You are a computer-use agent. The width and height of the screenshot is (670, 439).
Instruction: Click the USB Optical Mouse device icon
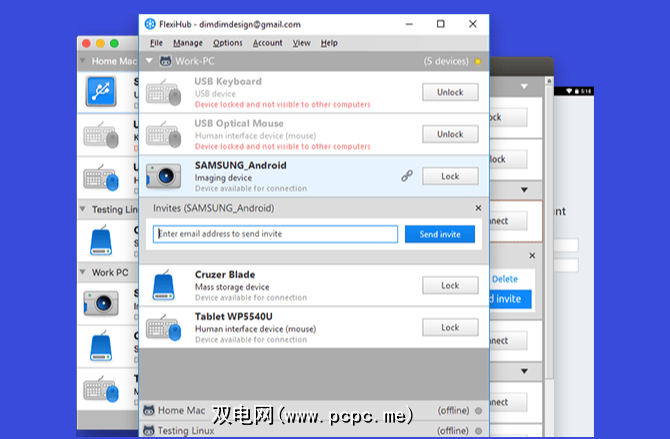(164, 134)
